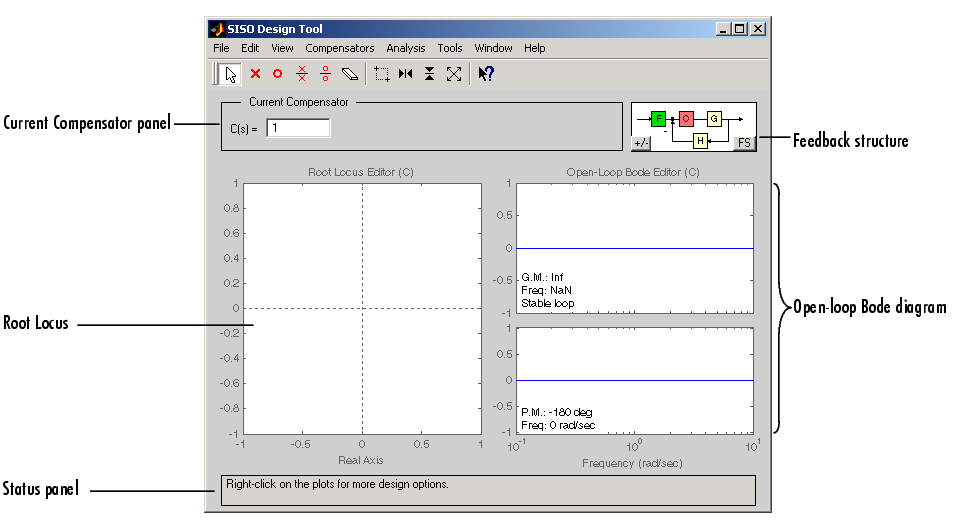
Task: Open the View menu
Action: point(282,48)
